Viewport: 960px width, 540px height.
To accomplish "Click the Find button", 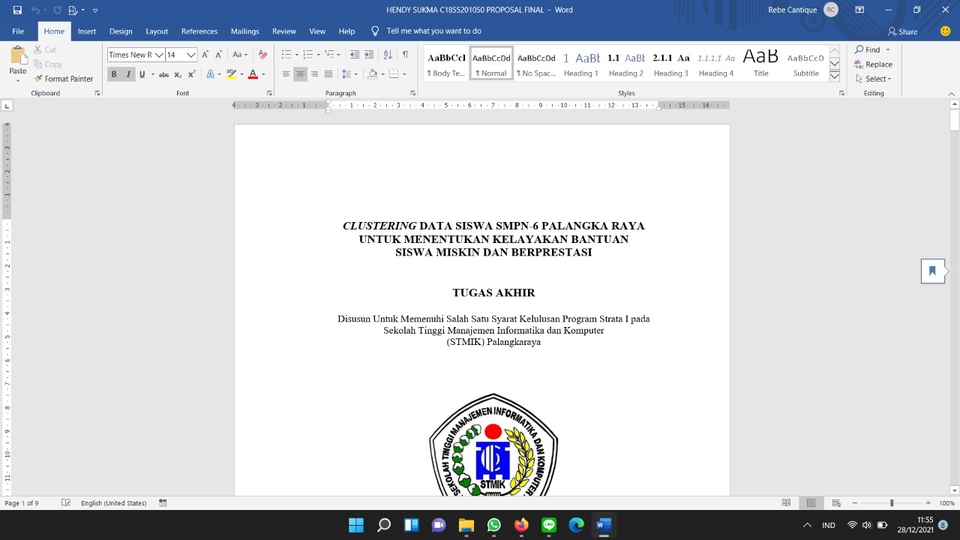I will tap(868, 50).
